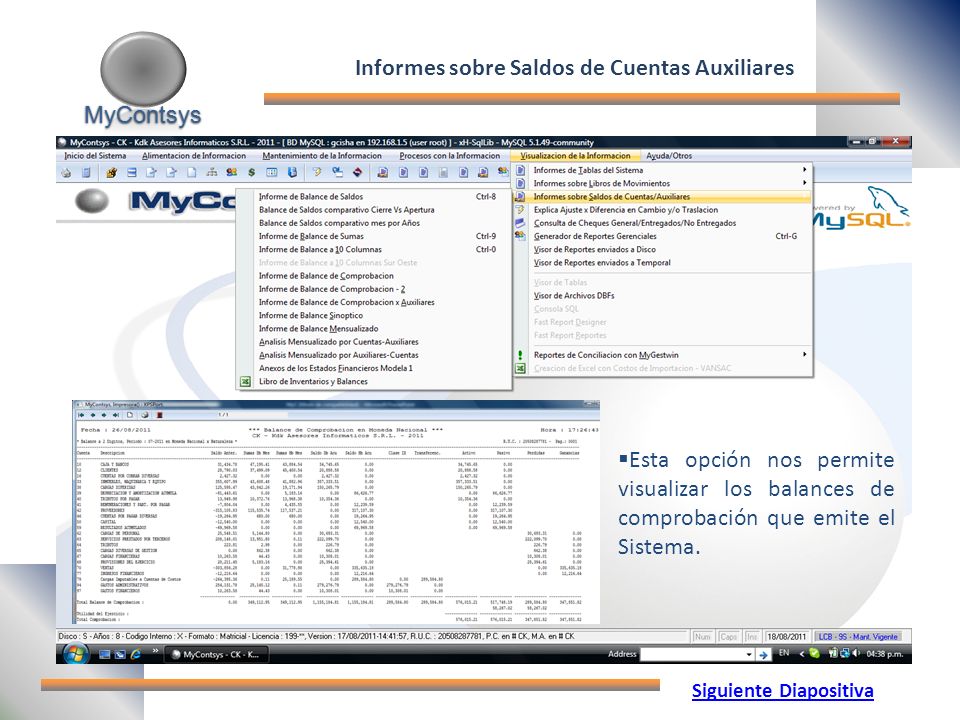Click the volume speaker tray icon
Viewport: 960px width, 720px height.
tap(856, 653)
